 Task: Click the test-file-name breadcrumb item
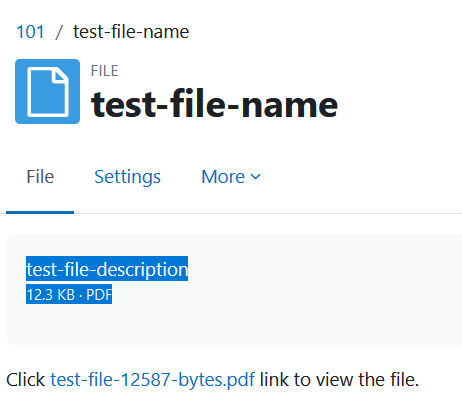131,32
